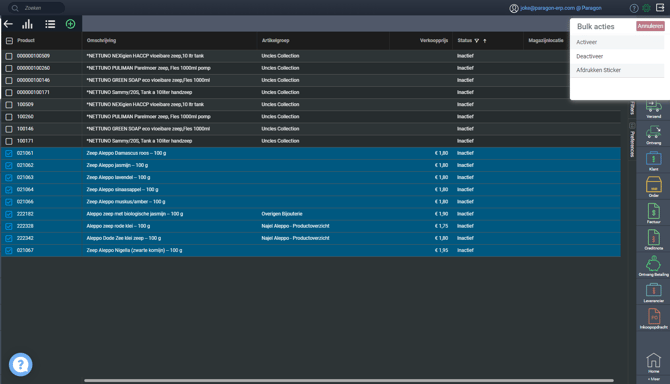Viewport: 670px width, 384px height.
Task: Sort by Product column header
Action: pos(26,41)
